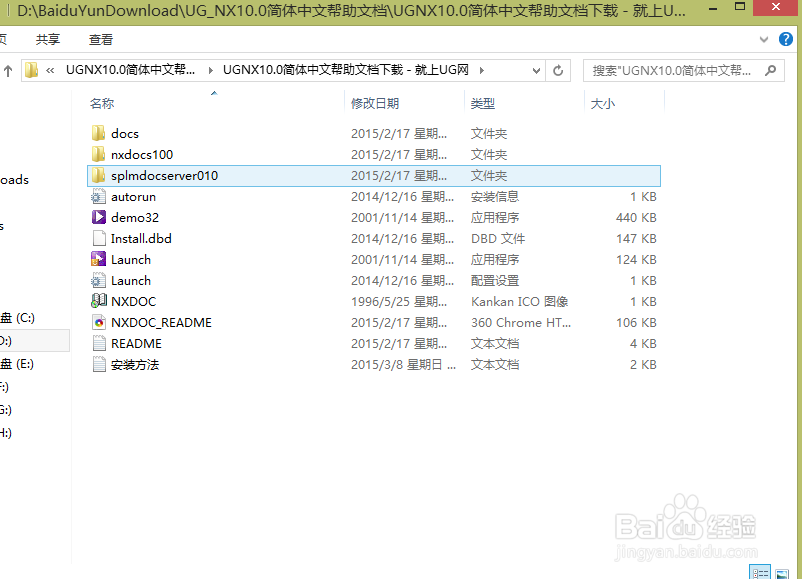Switch to details view layout icon
Image resolution: width=802 pixels, height=579 pixels.
(760, 572)
